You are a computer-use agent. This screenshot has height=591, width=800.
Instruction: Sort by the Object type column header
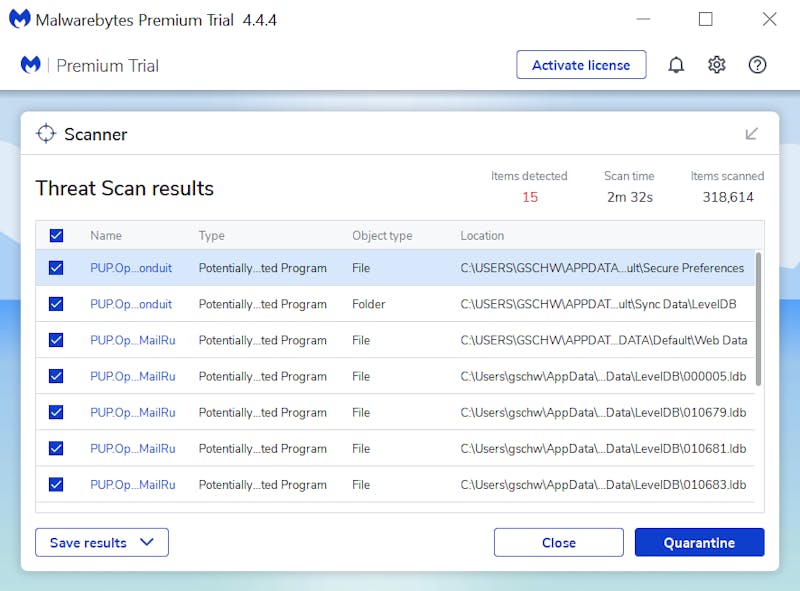382,236
